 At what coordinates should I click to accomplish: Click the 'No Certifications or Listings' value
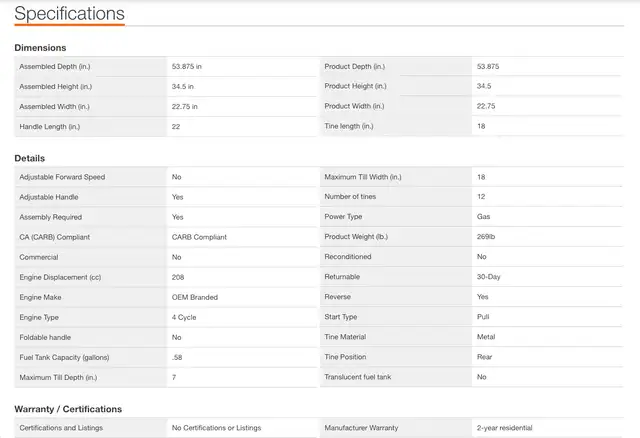tap(216, 428)
